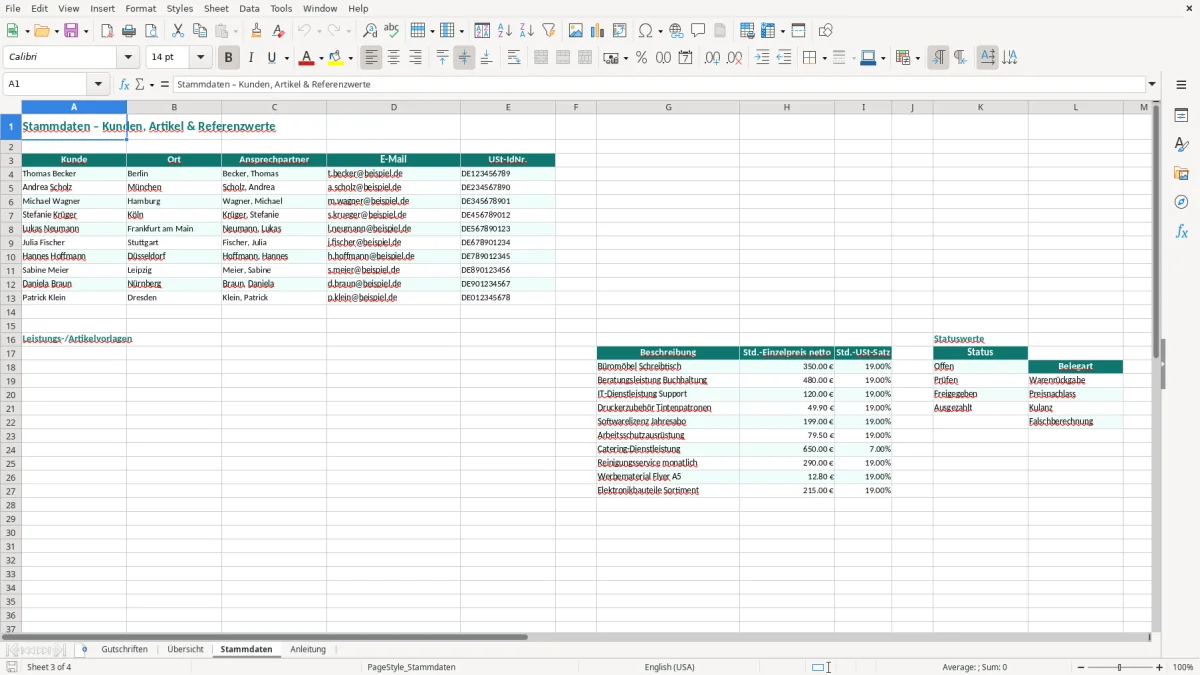Open sidebar Navigator panel
The image size is (1200, 675).
pyautogui.click(x=1181, y=203)
